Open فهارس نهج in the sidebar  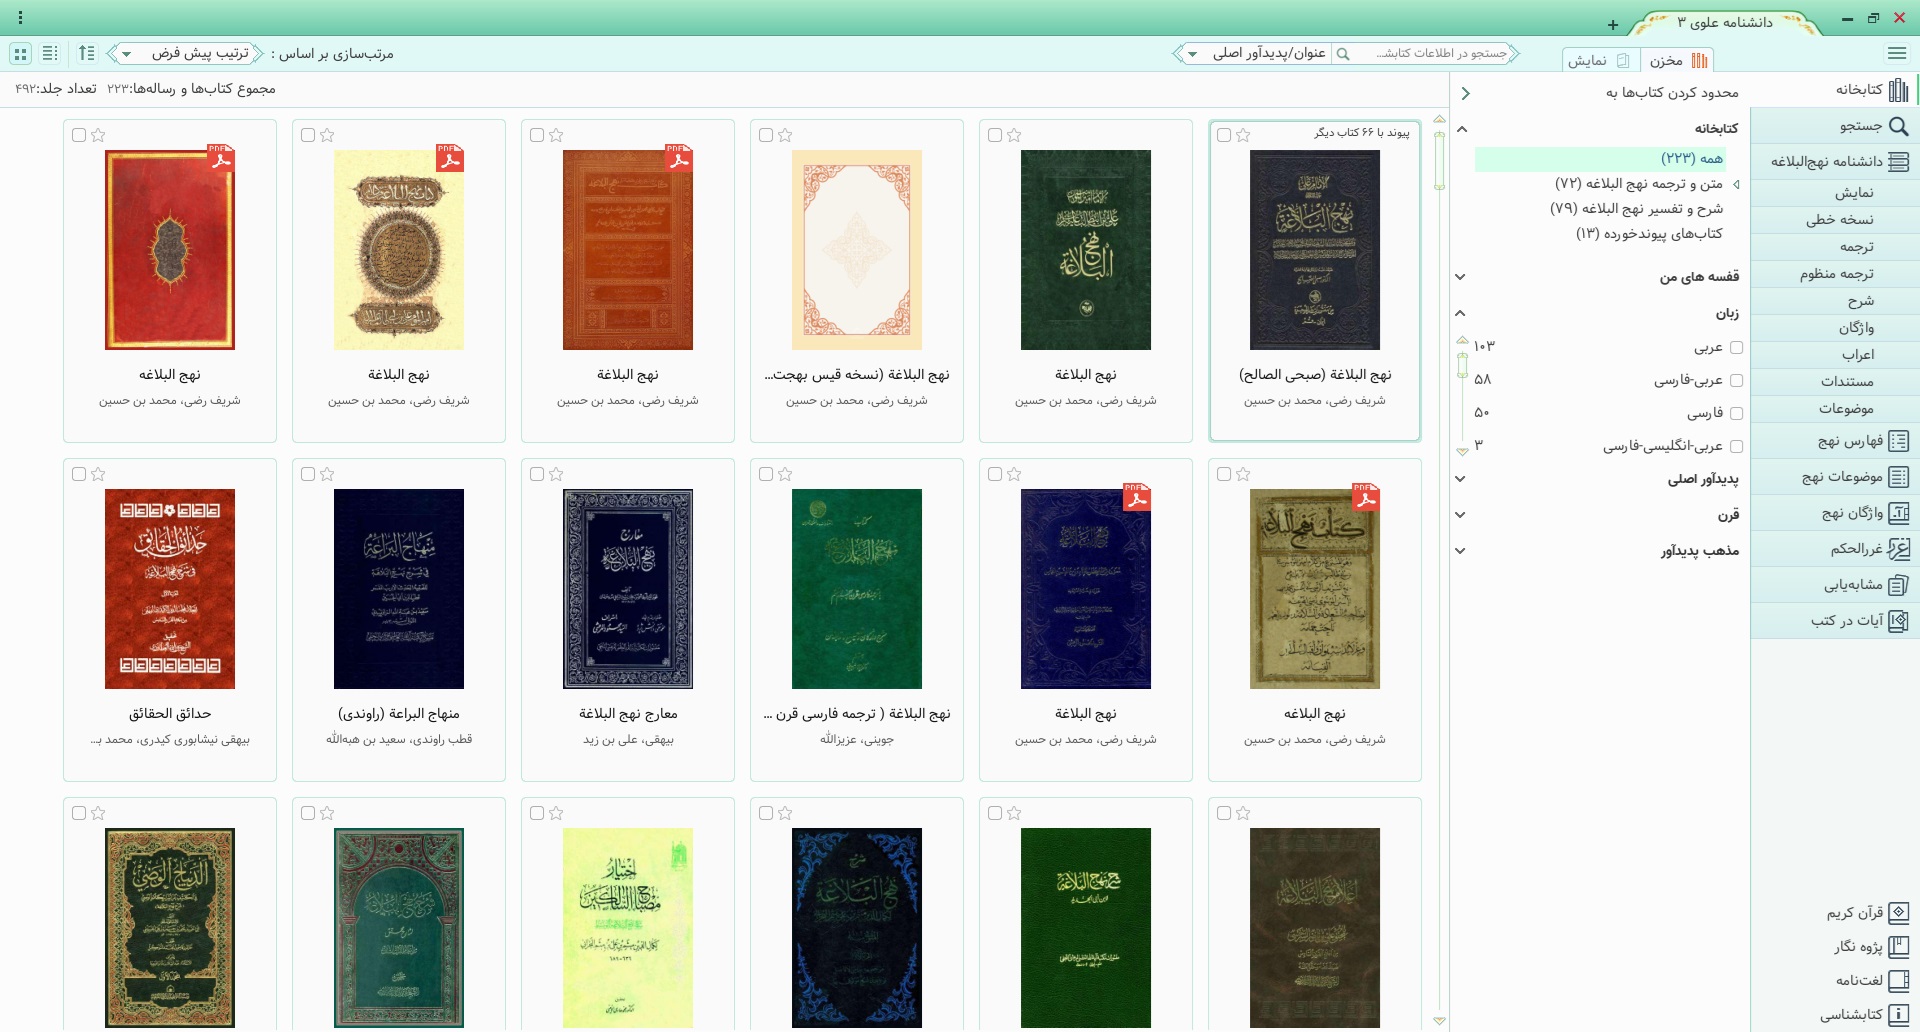click(1835, 441)
